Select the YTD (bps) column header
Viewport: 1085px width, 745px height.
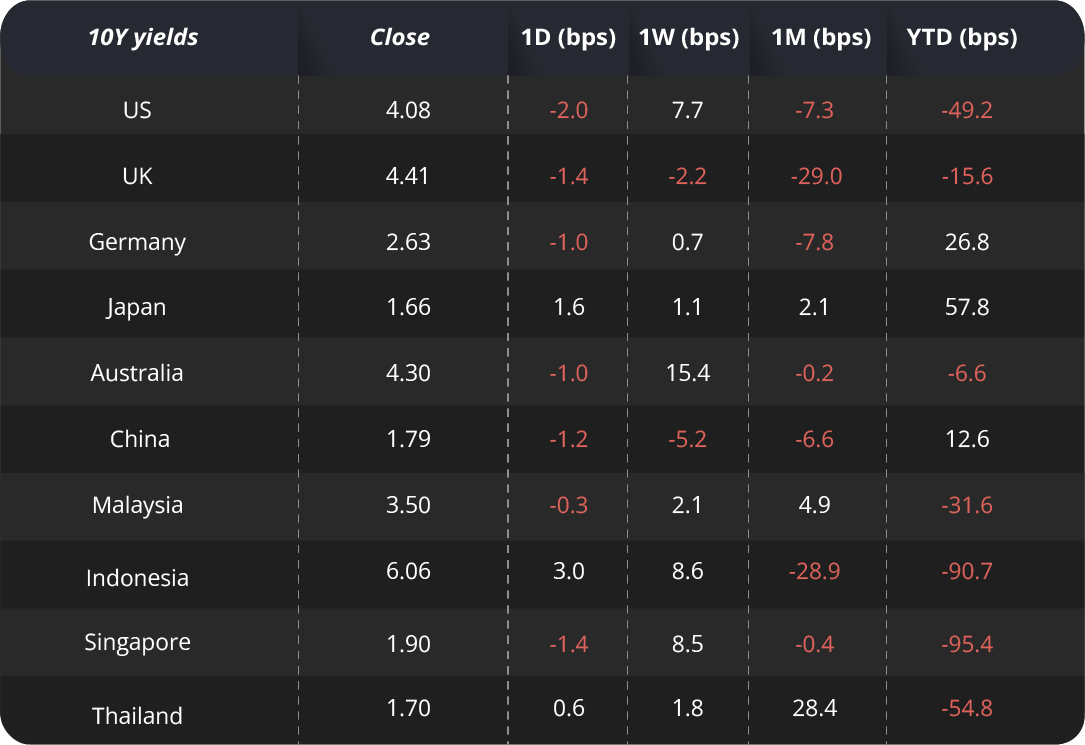click(x=961, y=38)
